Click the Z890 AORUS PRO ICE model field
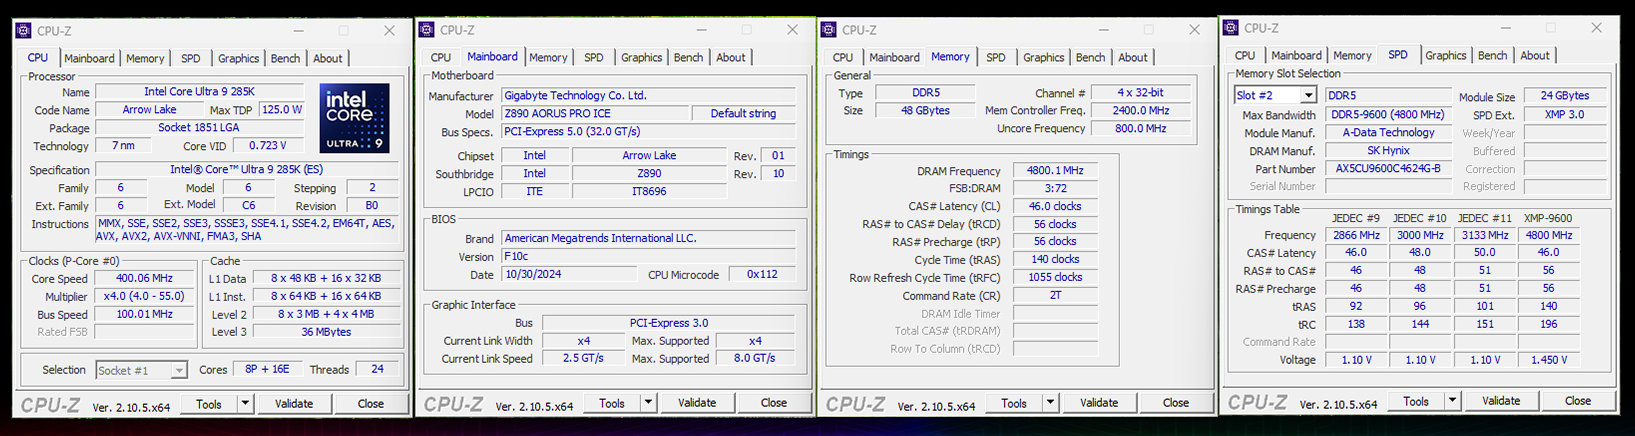Screen dimensions: 1635x436 click(x=594, y=113)
